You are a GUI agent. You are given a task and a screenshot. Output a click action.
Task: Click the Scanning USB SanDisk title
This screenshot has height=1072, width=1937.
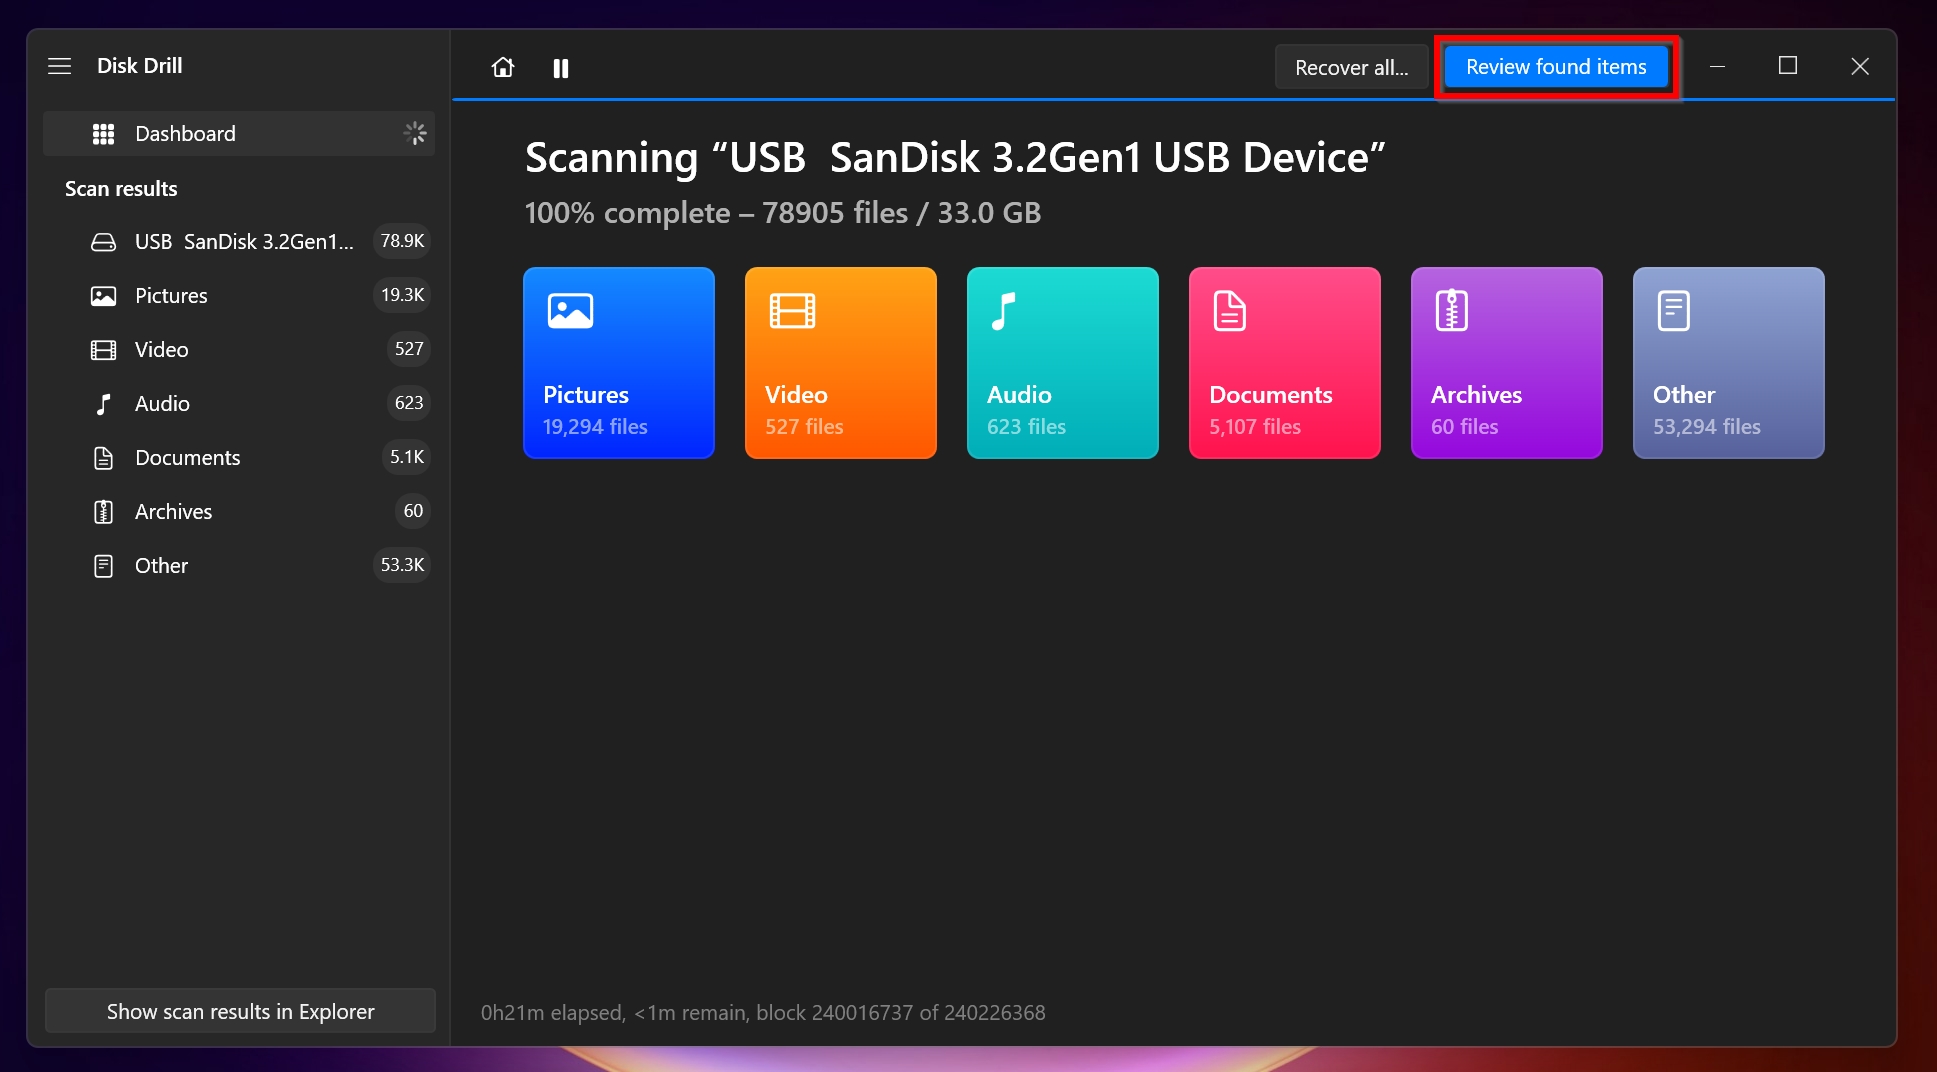point(955,158)
